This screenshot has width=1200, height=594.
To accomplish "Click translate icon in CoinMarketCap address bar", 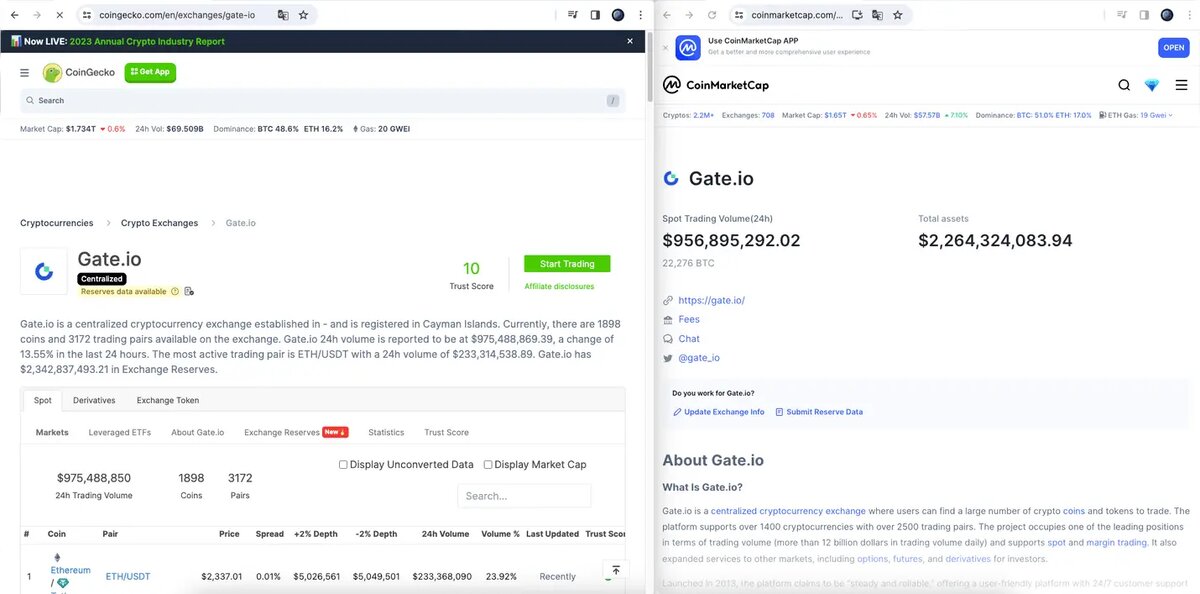I will [x=877, y=15].
